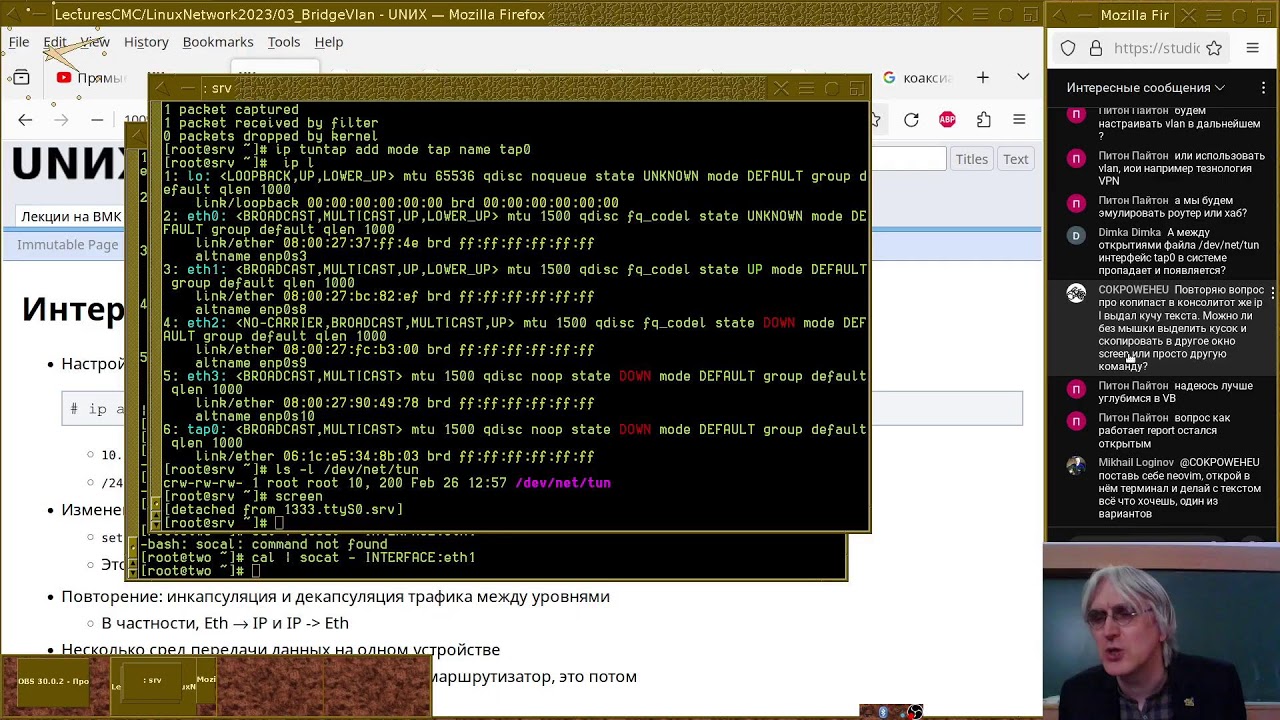Select the ': srv' window in the pager
This screenshot has height=720, width=1280.
tap(152, 681)
